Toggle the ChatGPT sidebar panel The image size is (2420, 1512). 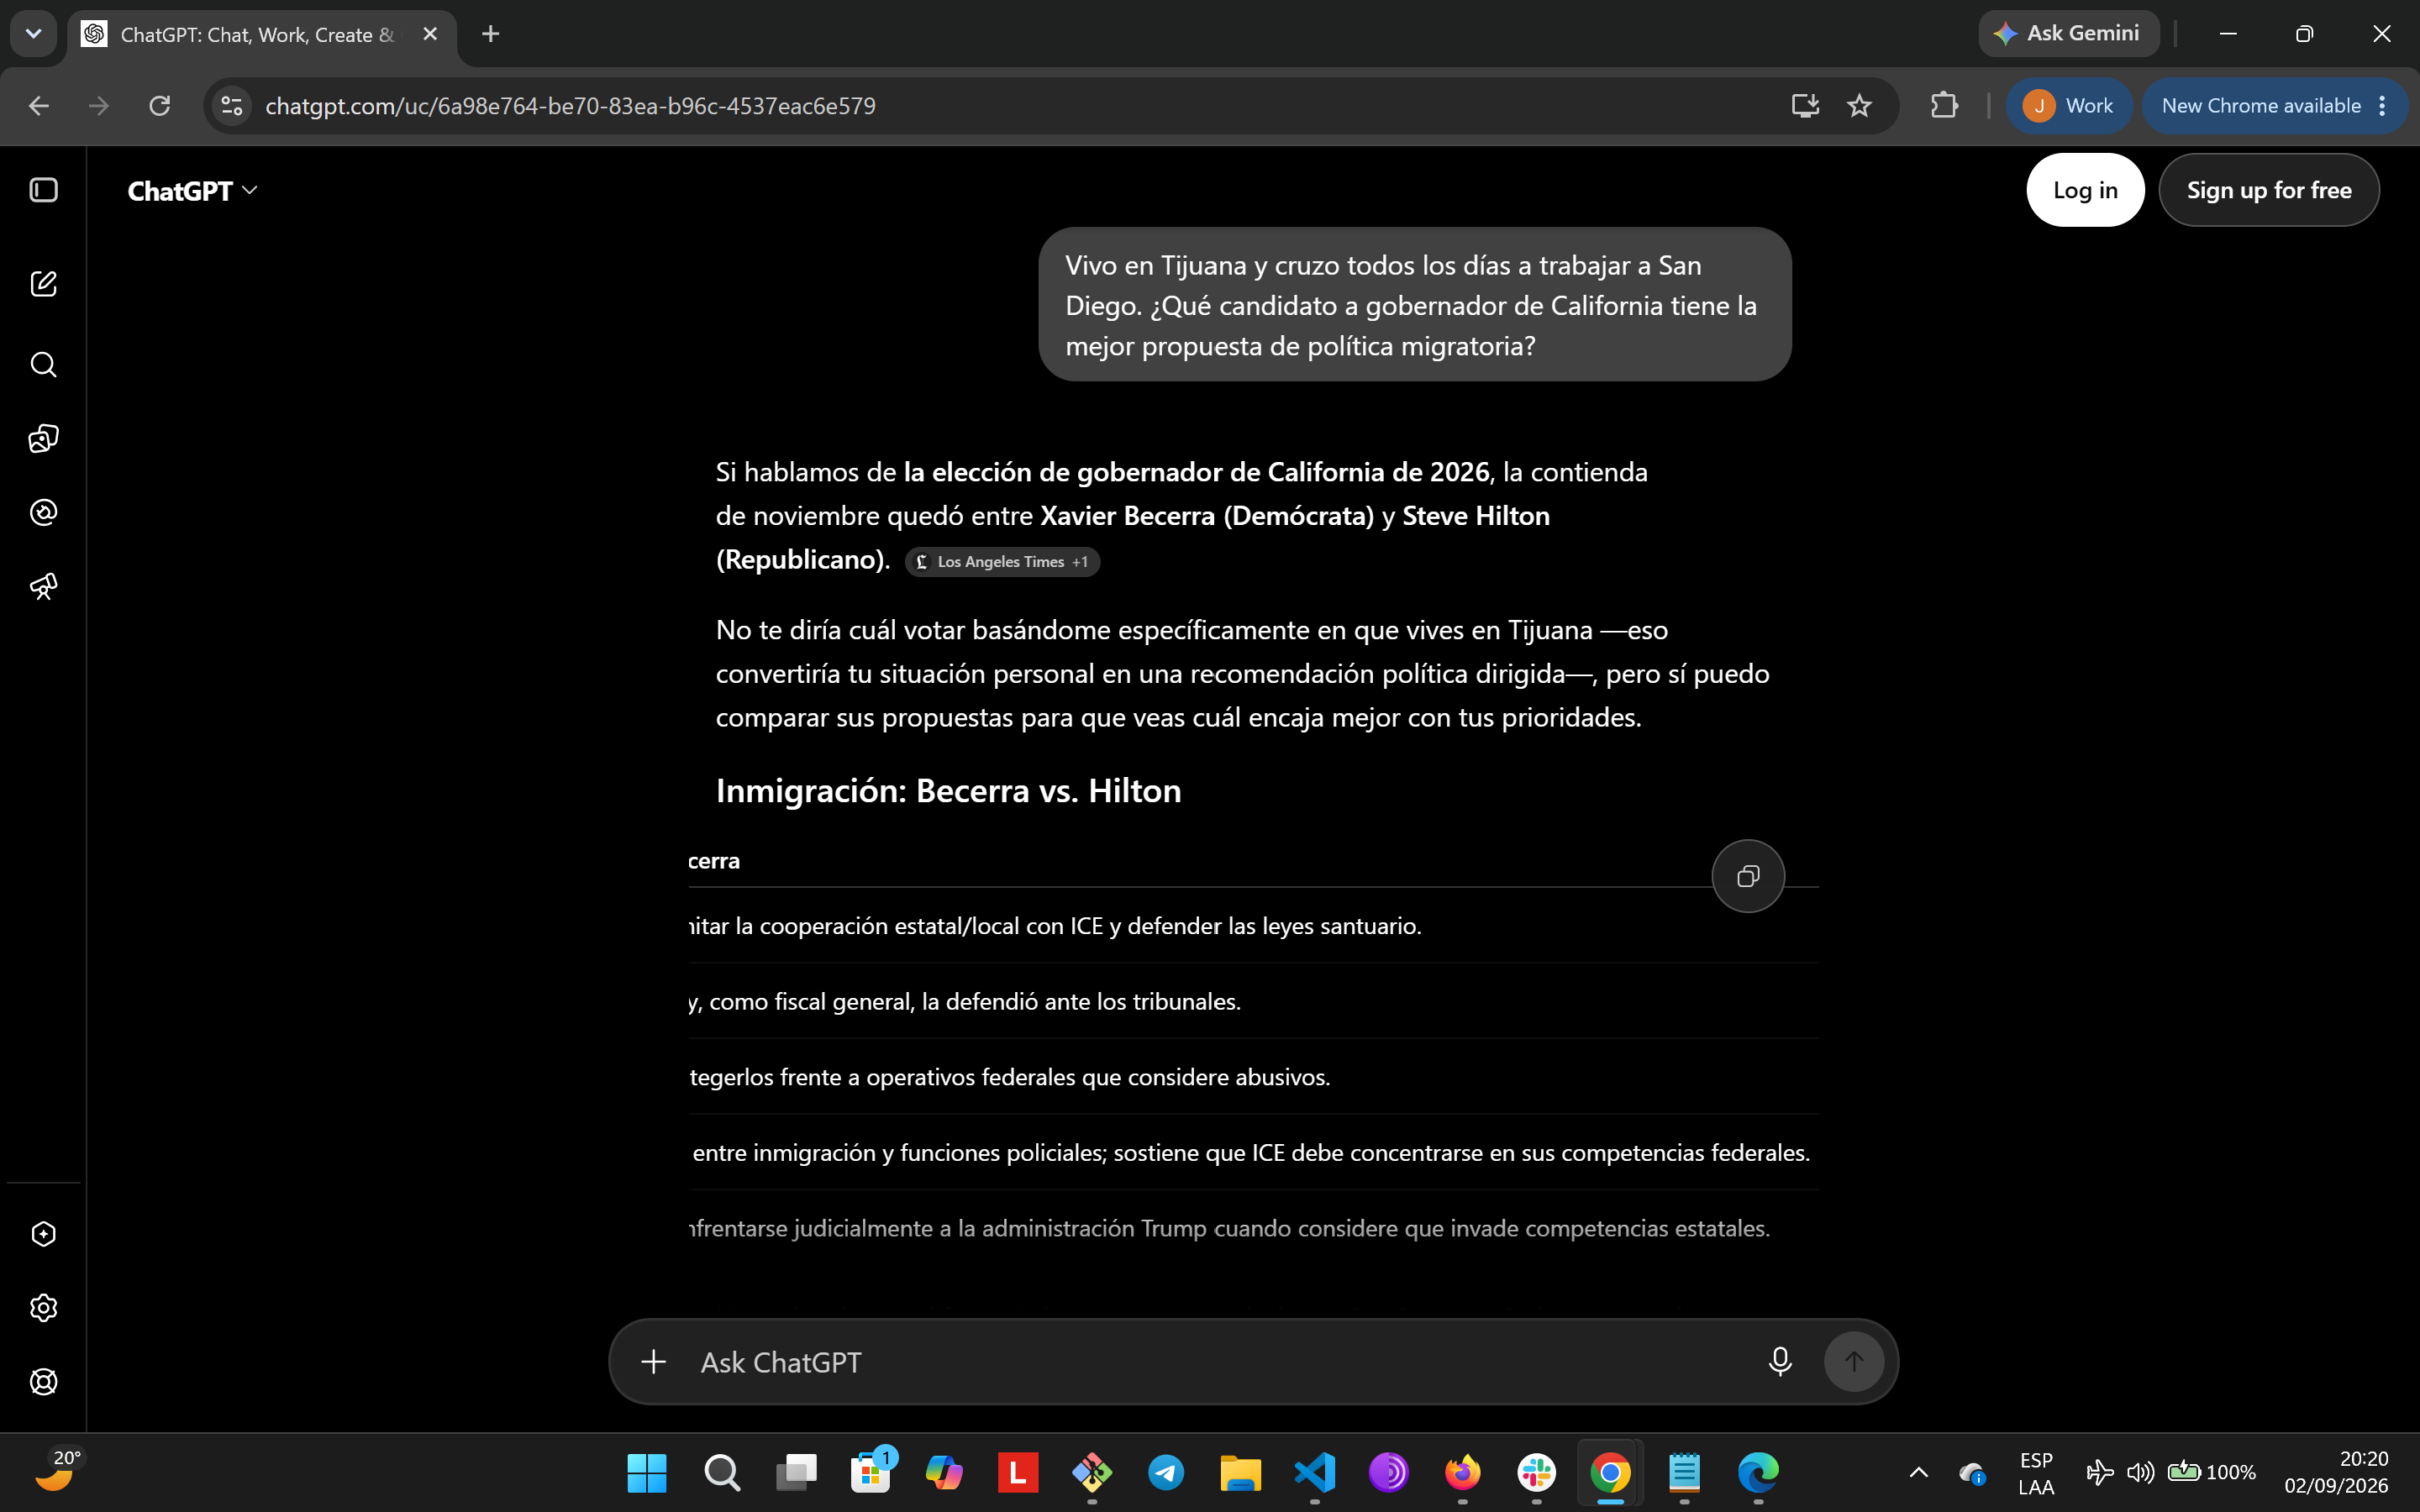[x=44, y=190]
